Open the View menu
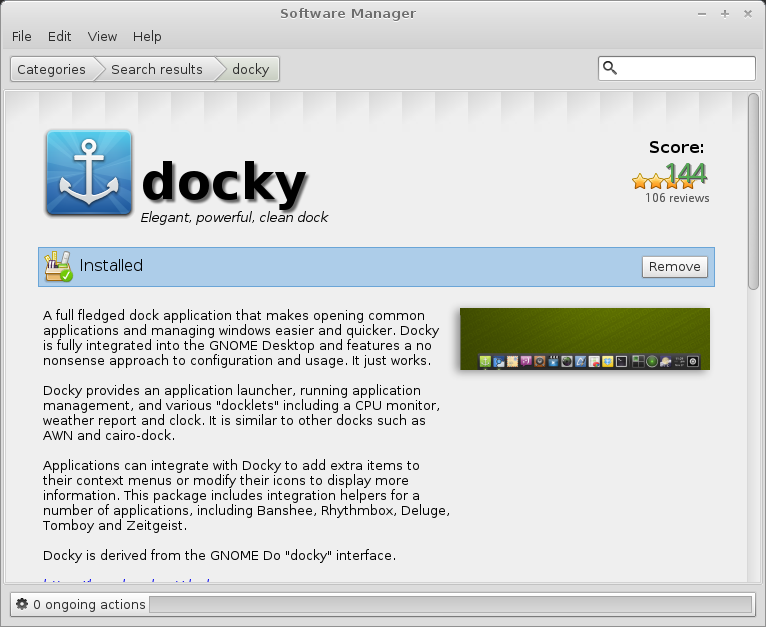Viewport: 766px width, 627px height. click(x=102, y=37)
